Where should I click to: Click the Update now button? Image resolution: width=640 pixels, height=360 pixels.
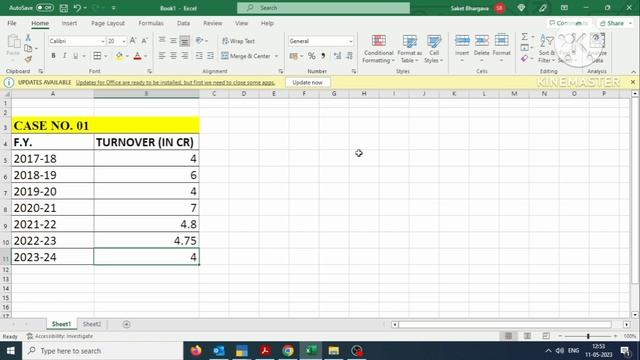point(307,82)
